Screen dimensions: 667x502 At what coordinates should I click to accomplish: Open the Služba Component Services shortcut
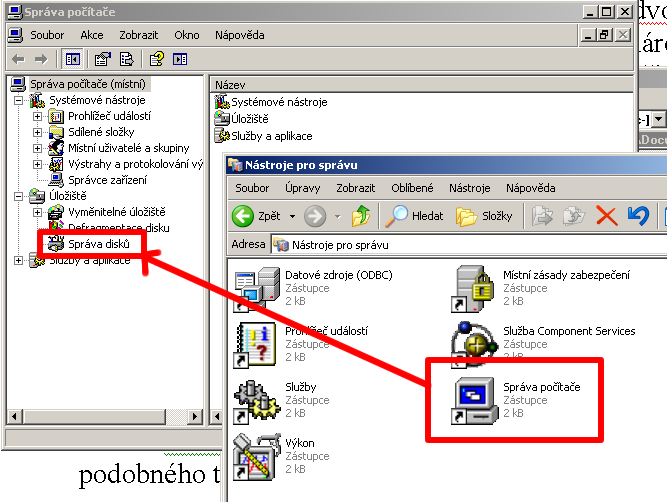coord(472,343)
